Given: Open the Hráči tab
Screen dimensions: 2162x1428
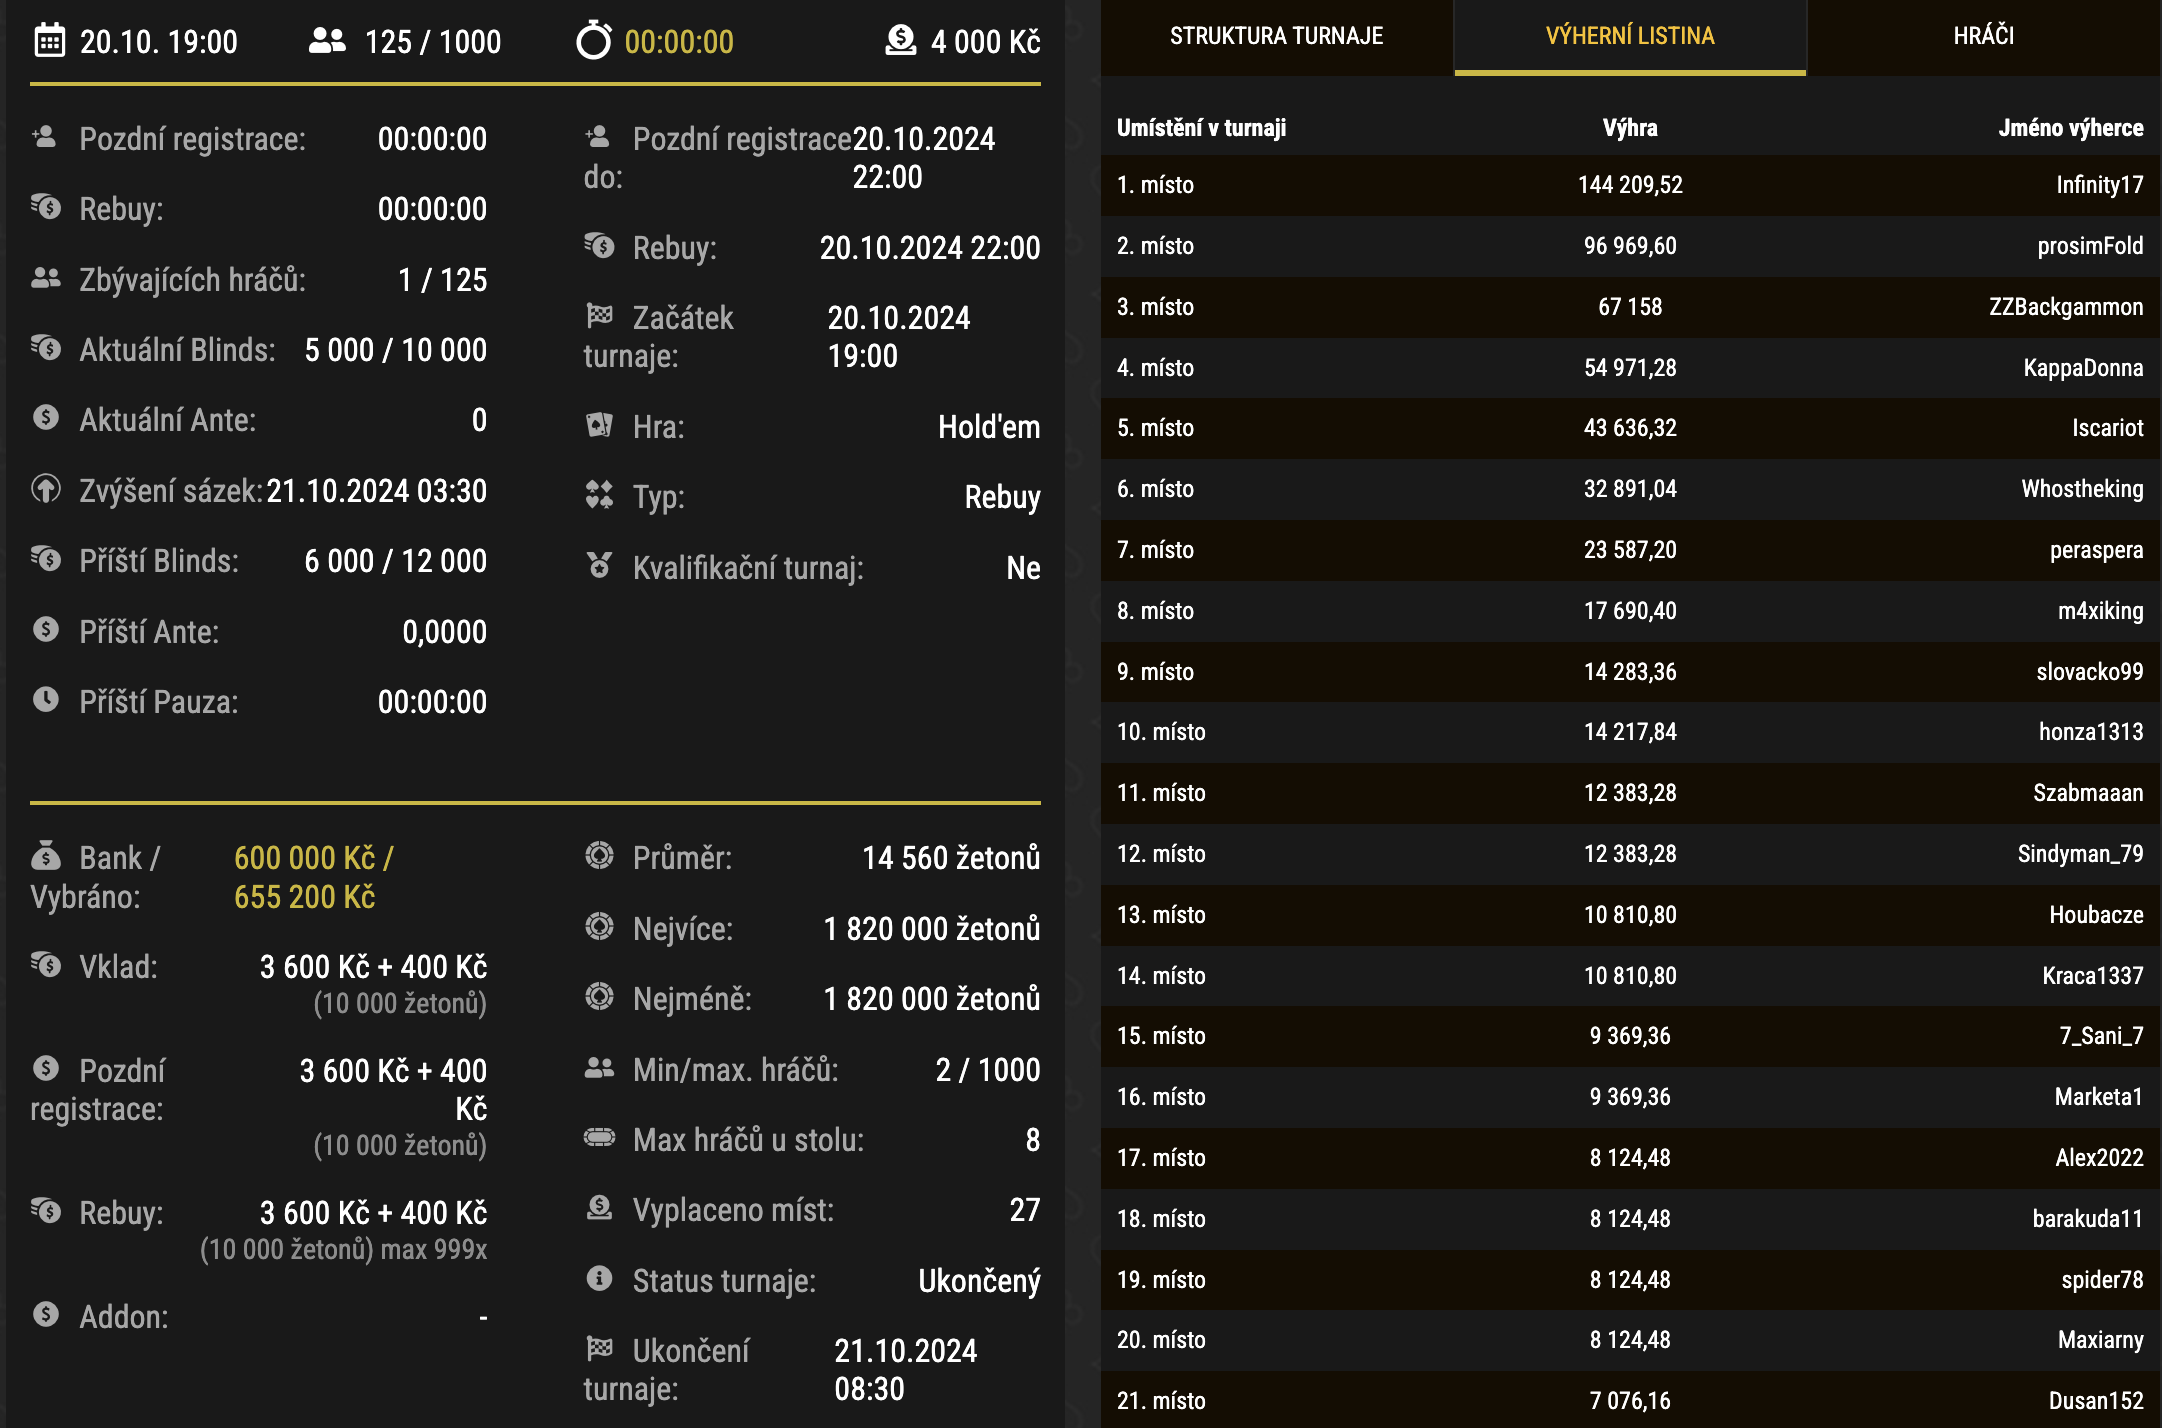Looking at the screenshot, I should click(1984, 36).
